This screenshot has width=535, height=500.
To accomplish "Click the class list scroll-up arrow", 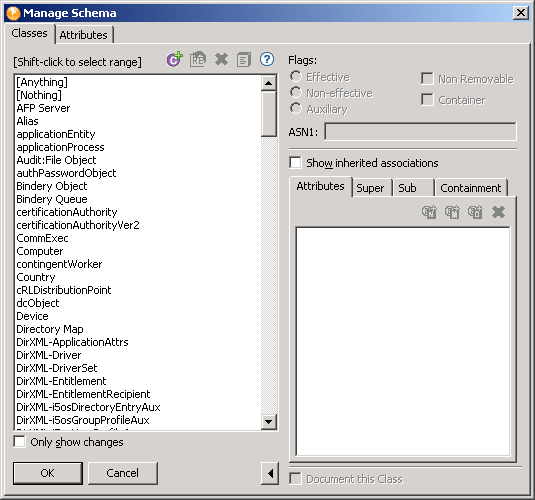I will click(269, 83).
